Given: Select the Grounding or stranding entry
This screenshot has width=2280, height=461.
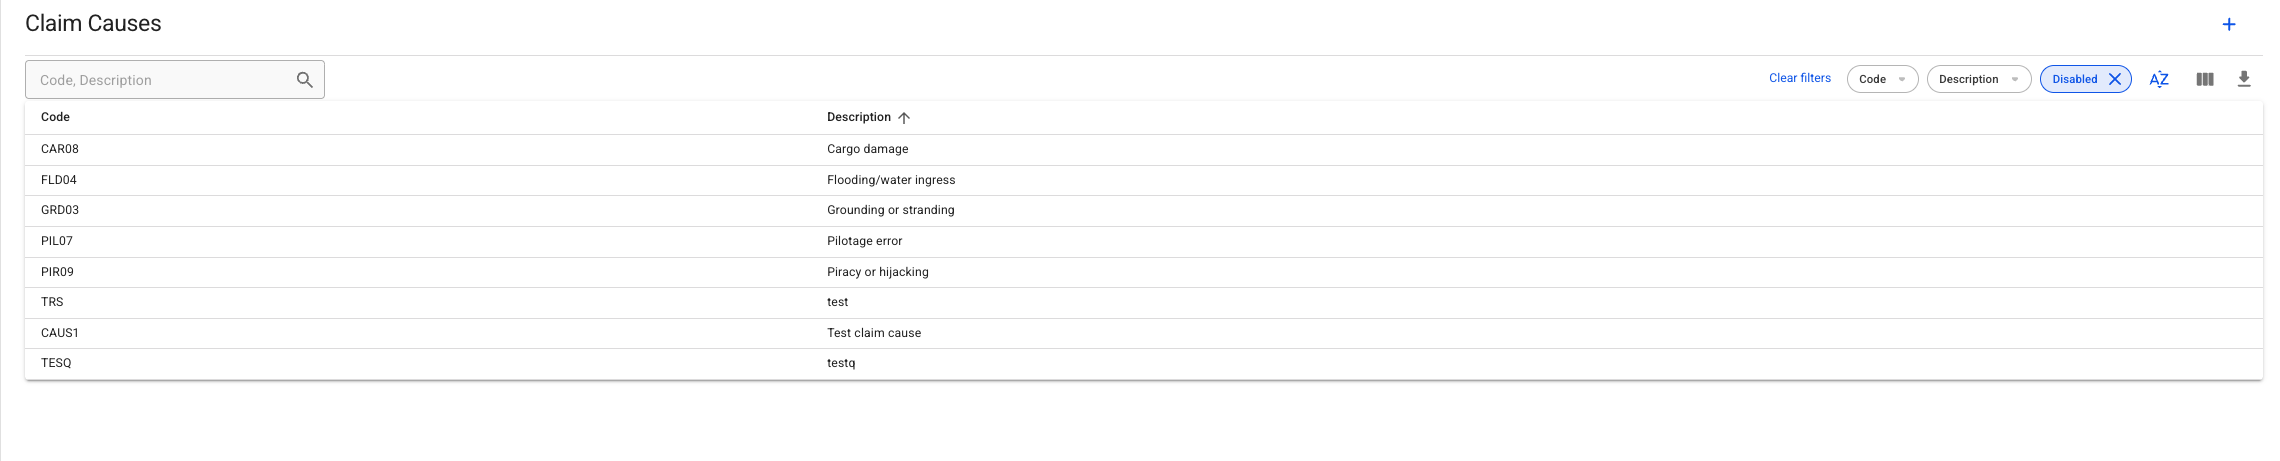Looking at the screenshot, I should (890, 210).
